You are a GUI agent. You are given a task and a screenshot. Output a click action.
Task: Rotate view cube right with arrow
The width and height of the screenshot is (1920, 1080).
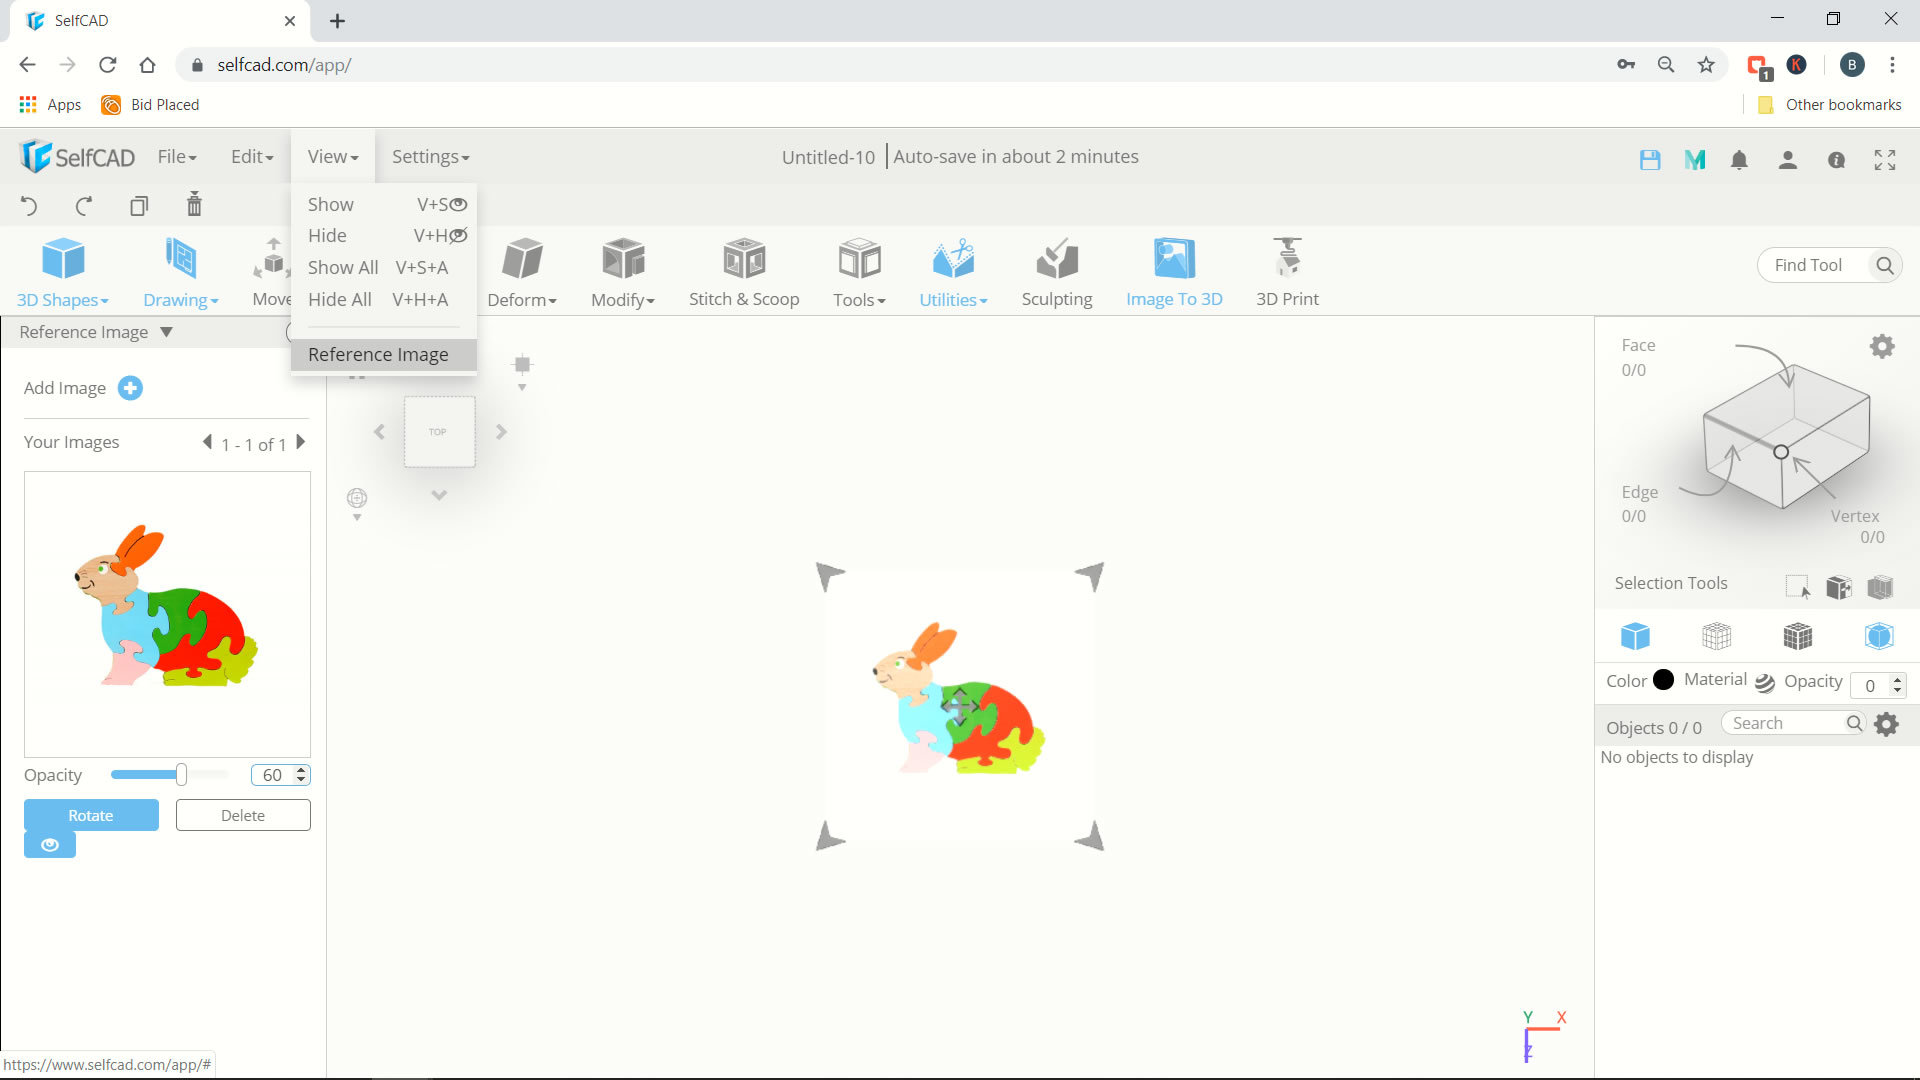(501, 432)
